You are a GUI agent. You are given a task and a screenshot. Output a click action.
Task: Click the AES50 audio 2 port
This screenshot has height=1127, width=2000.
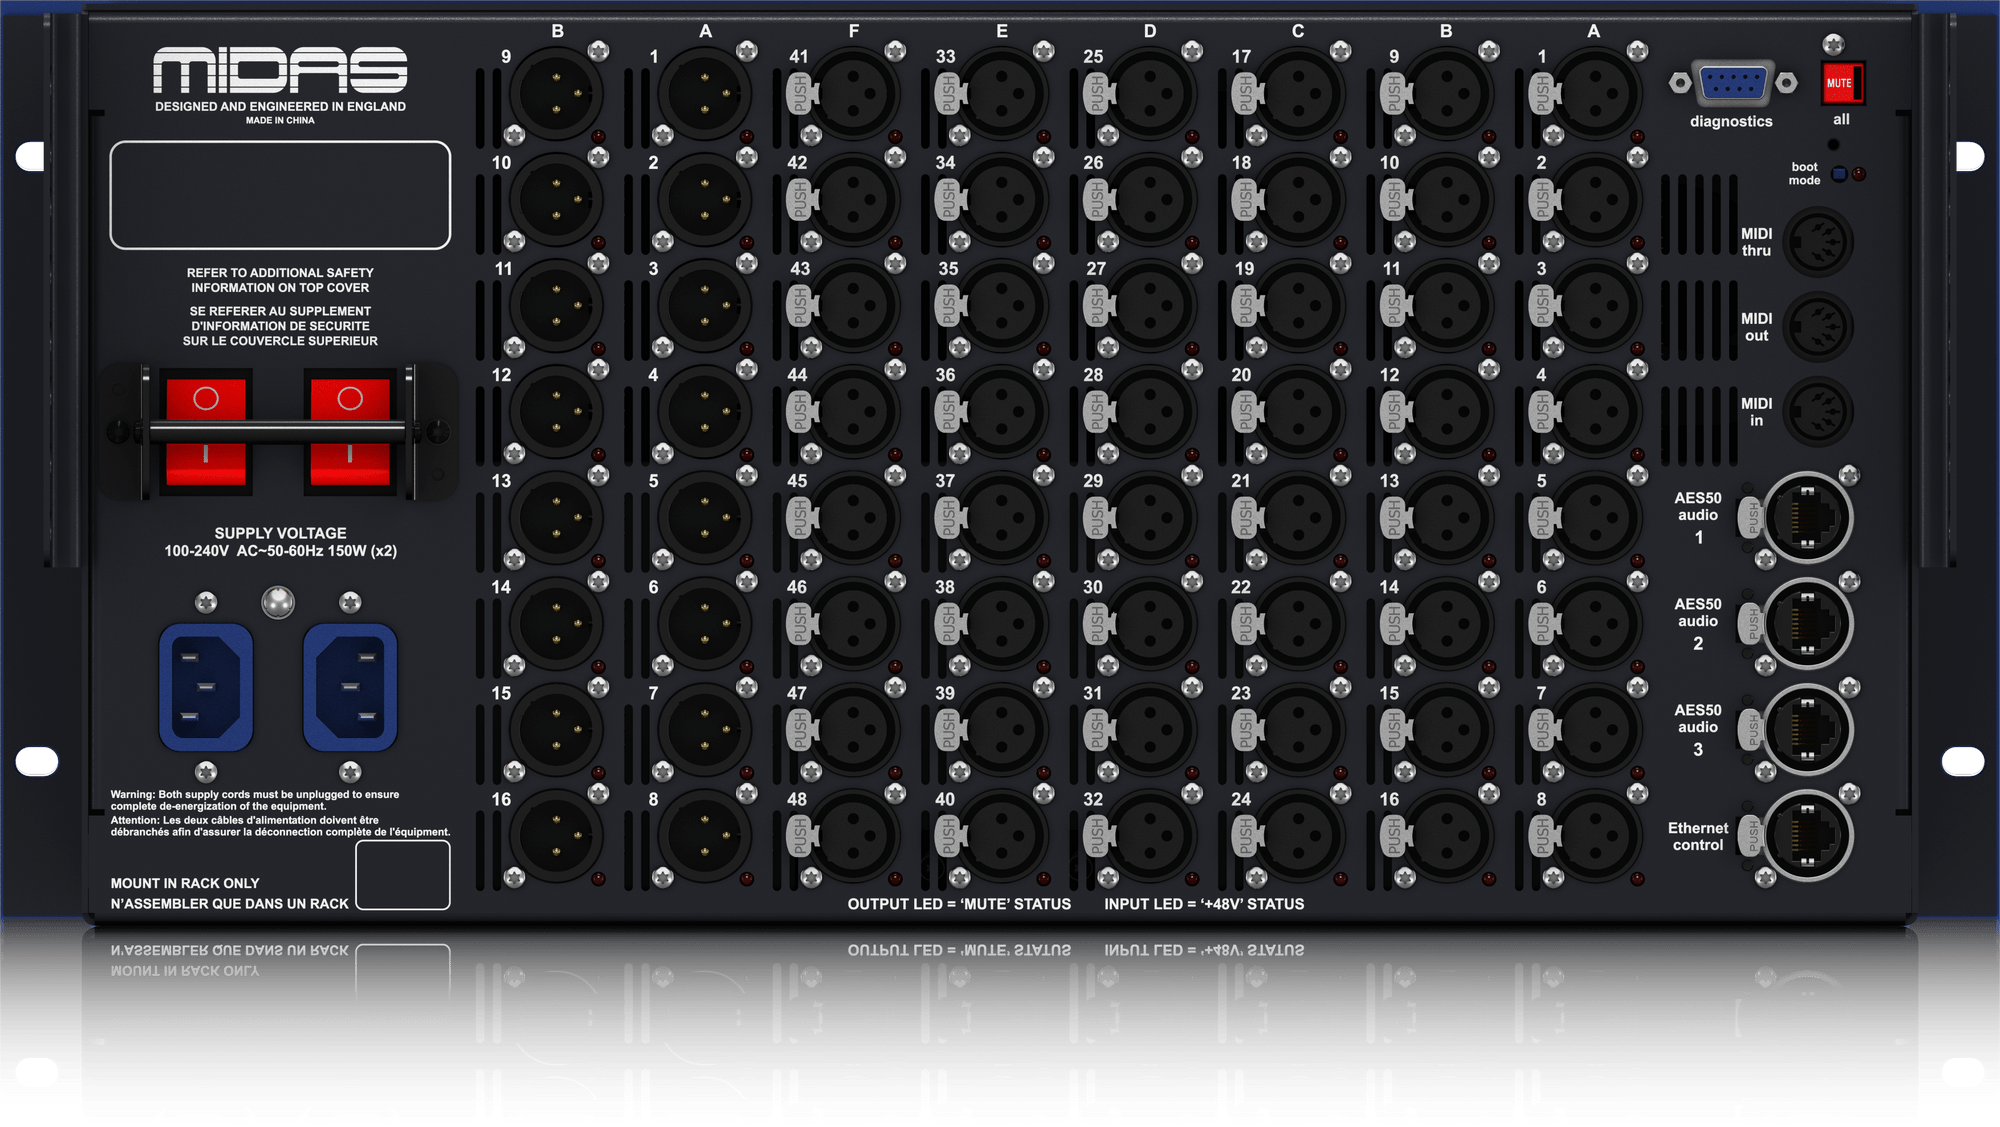tap(1807, 624)
